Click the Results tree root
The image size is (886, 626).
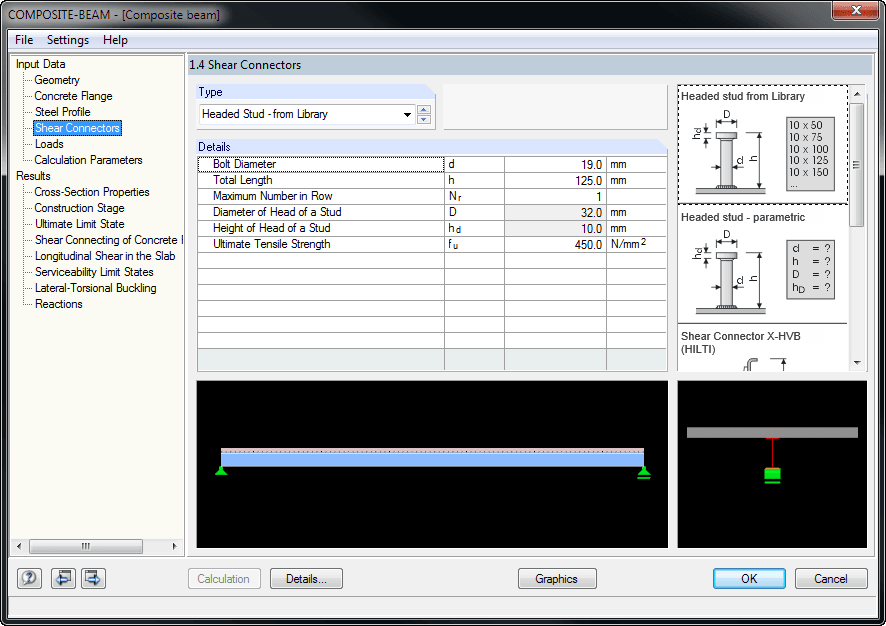pos(33,176)
